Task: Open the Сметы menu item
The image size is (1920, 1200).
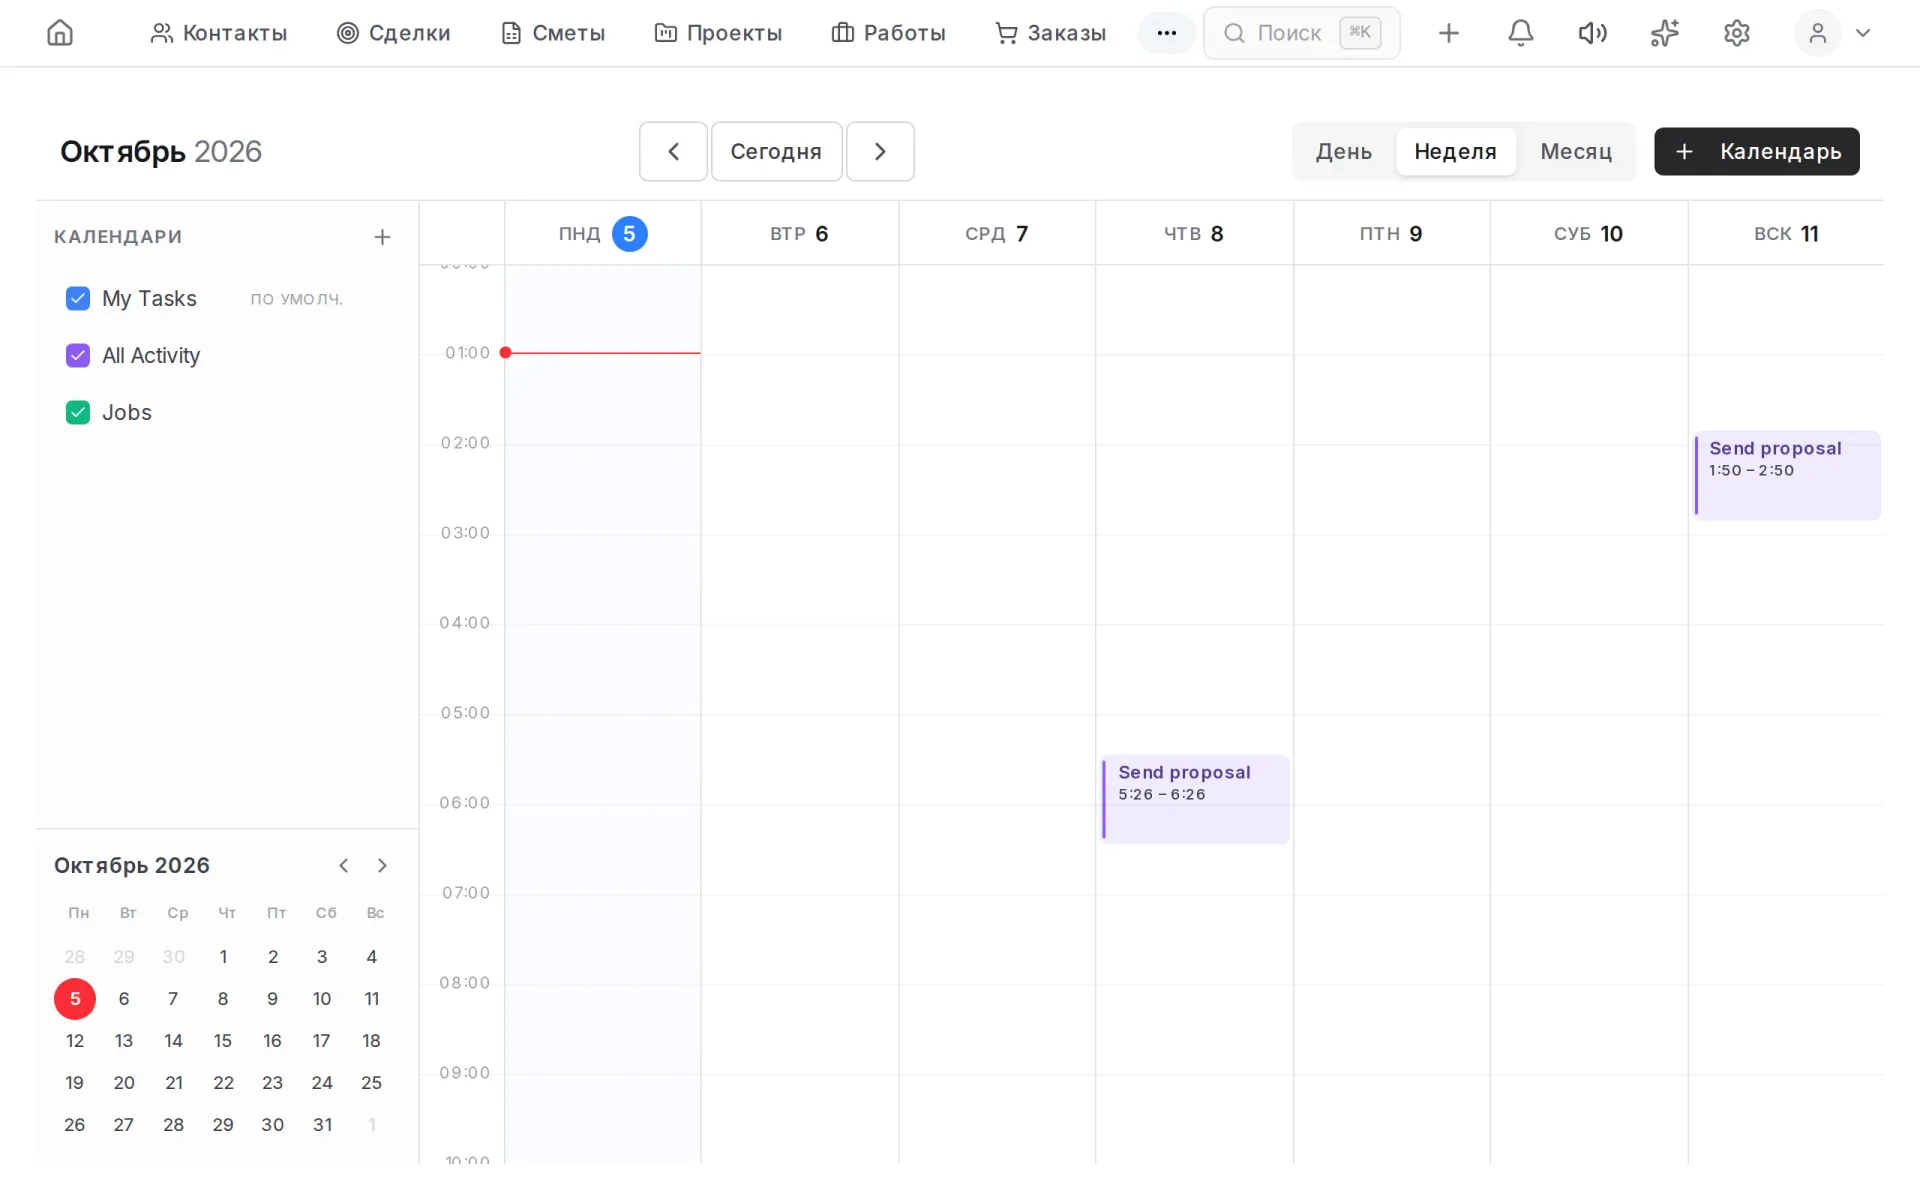Action: (x=553, y=33)
